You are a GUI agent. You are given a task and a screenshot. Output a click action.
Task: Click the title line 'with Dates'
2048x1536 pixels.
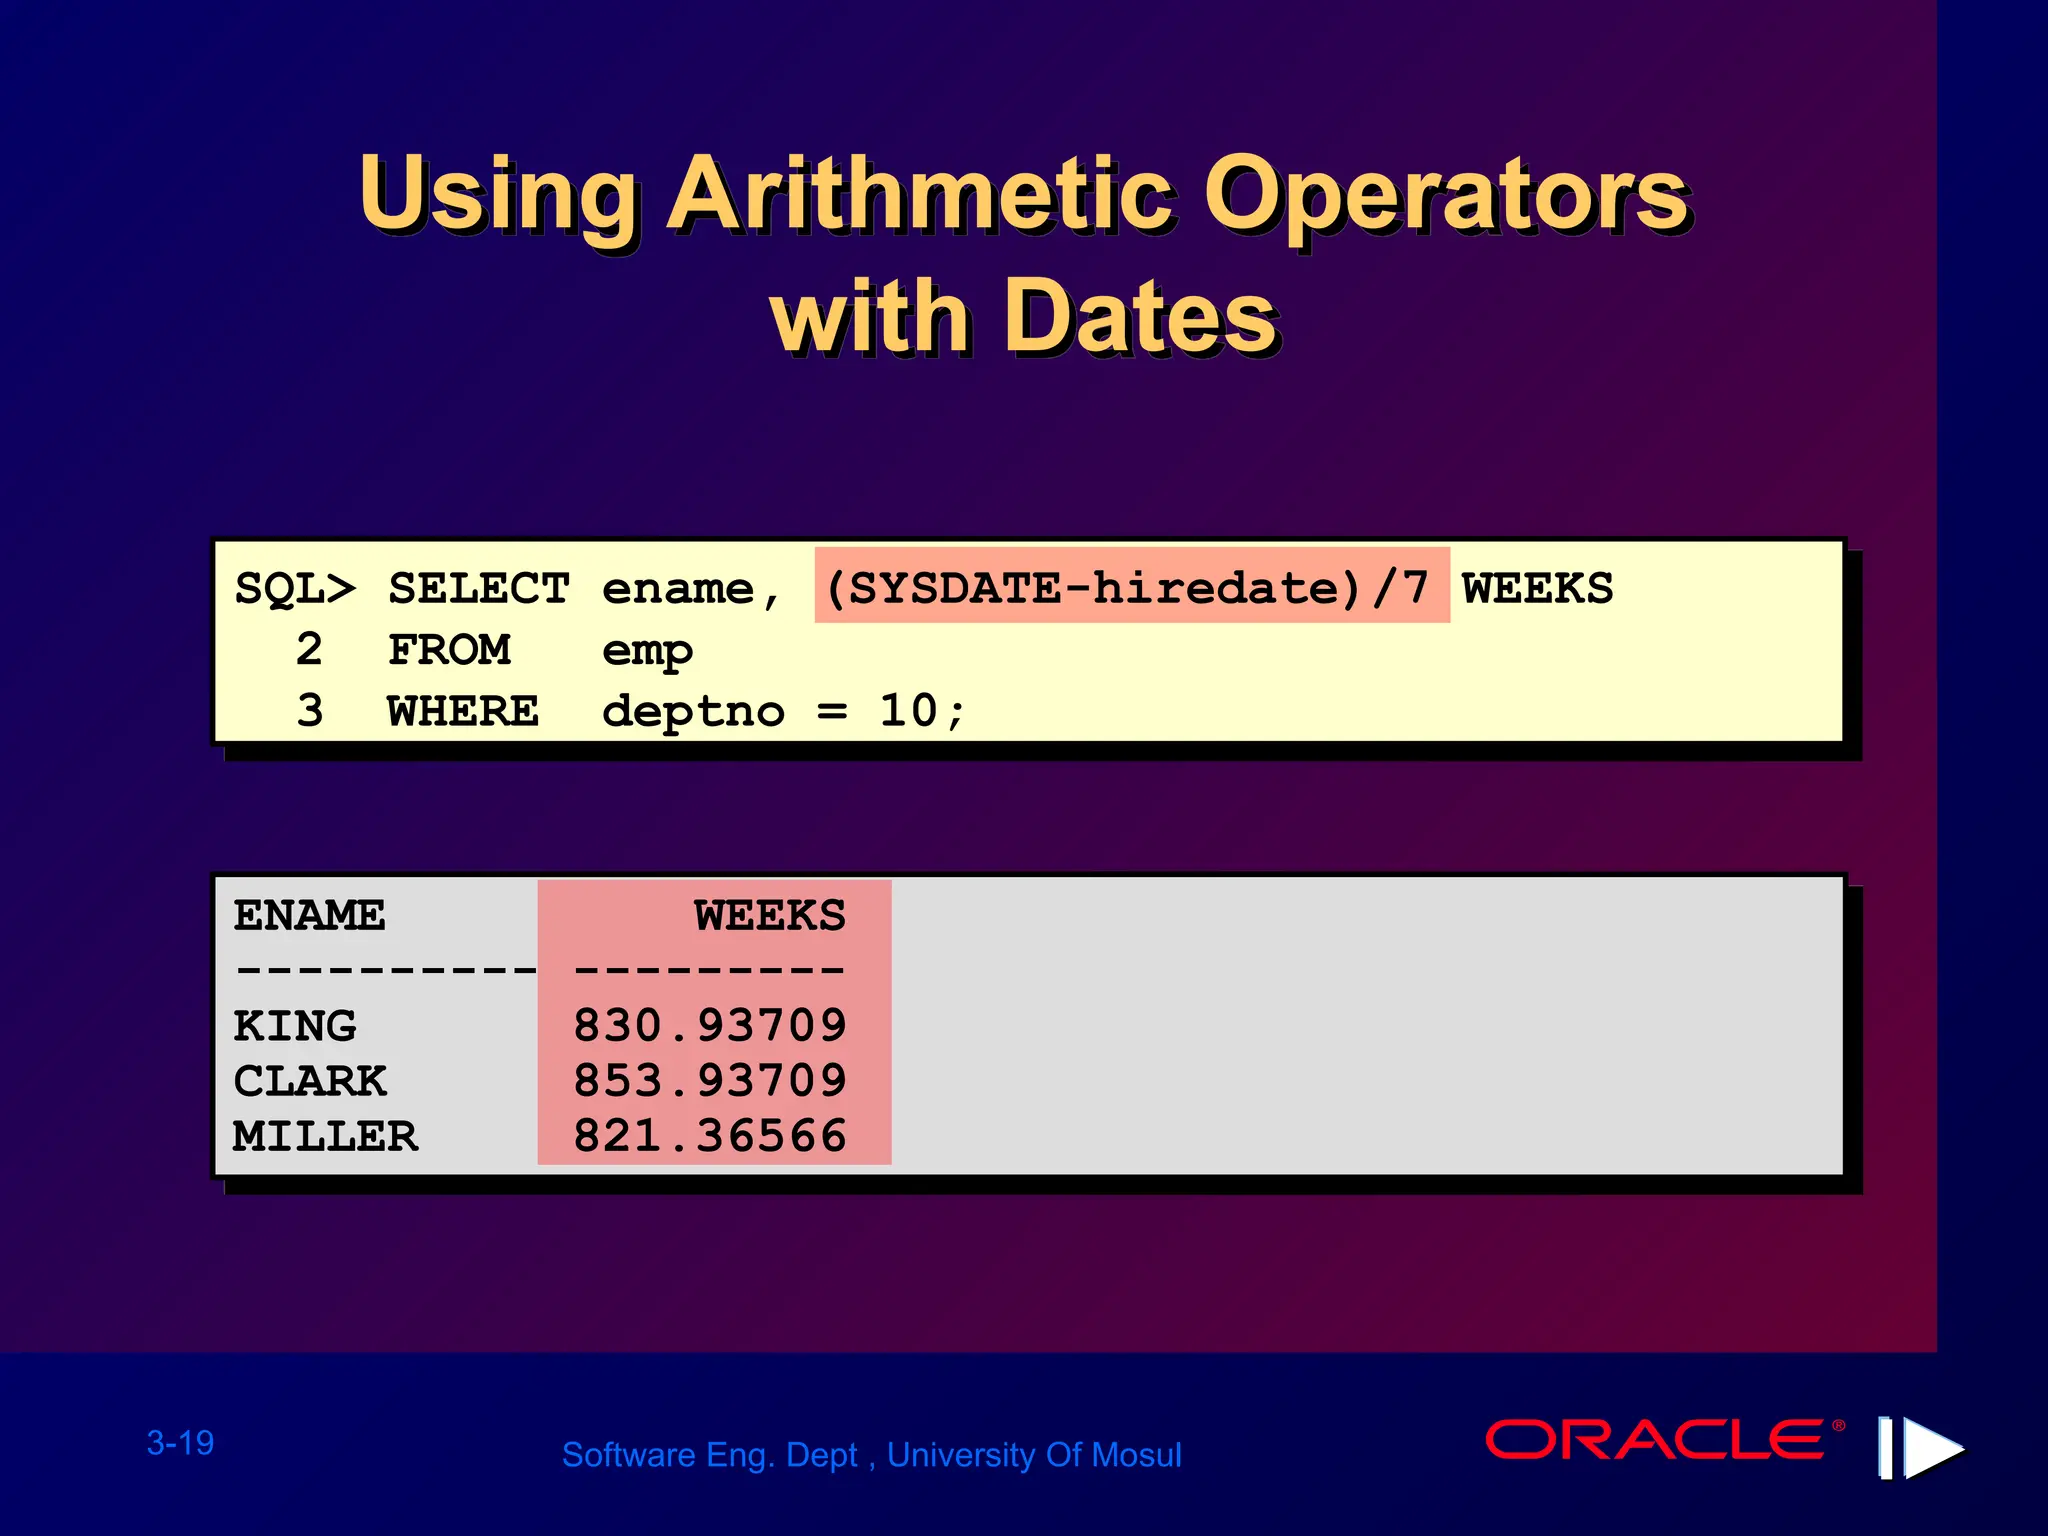(1025, 316)
